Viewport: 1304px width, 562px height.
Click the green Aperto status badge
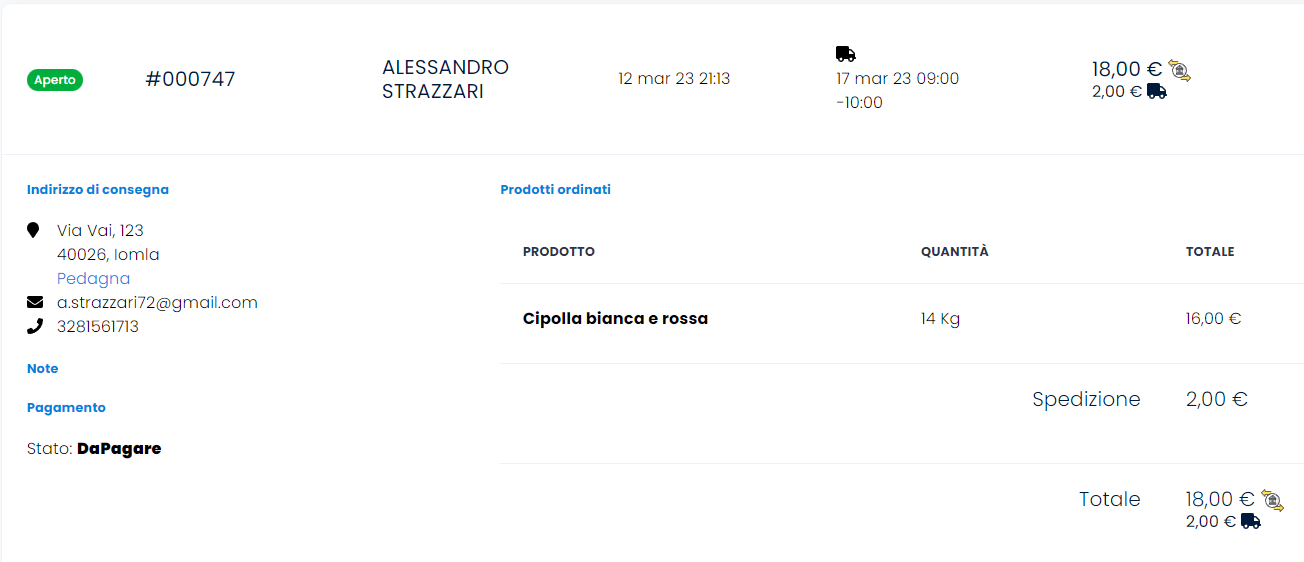coord(55,80)
